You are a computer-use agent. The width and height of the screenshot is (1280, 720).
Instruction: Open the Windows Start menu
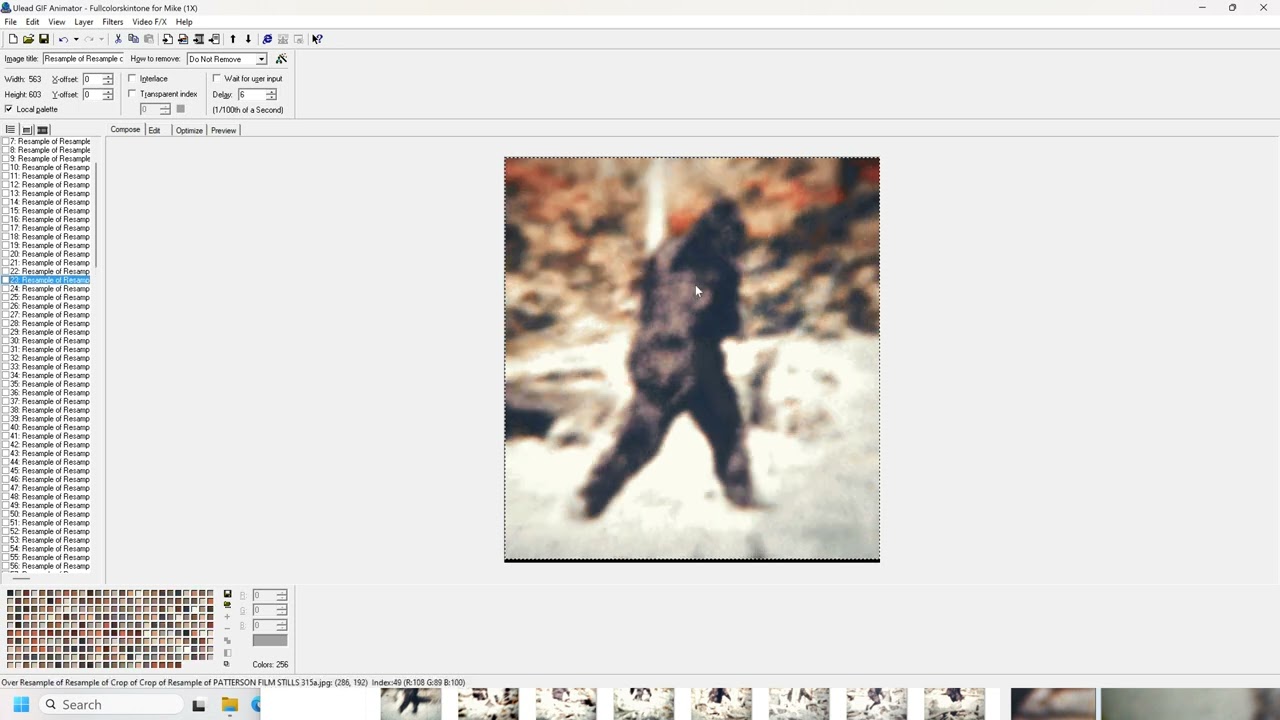coord(21,704)
